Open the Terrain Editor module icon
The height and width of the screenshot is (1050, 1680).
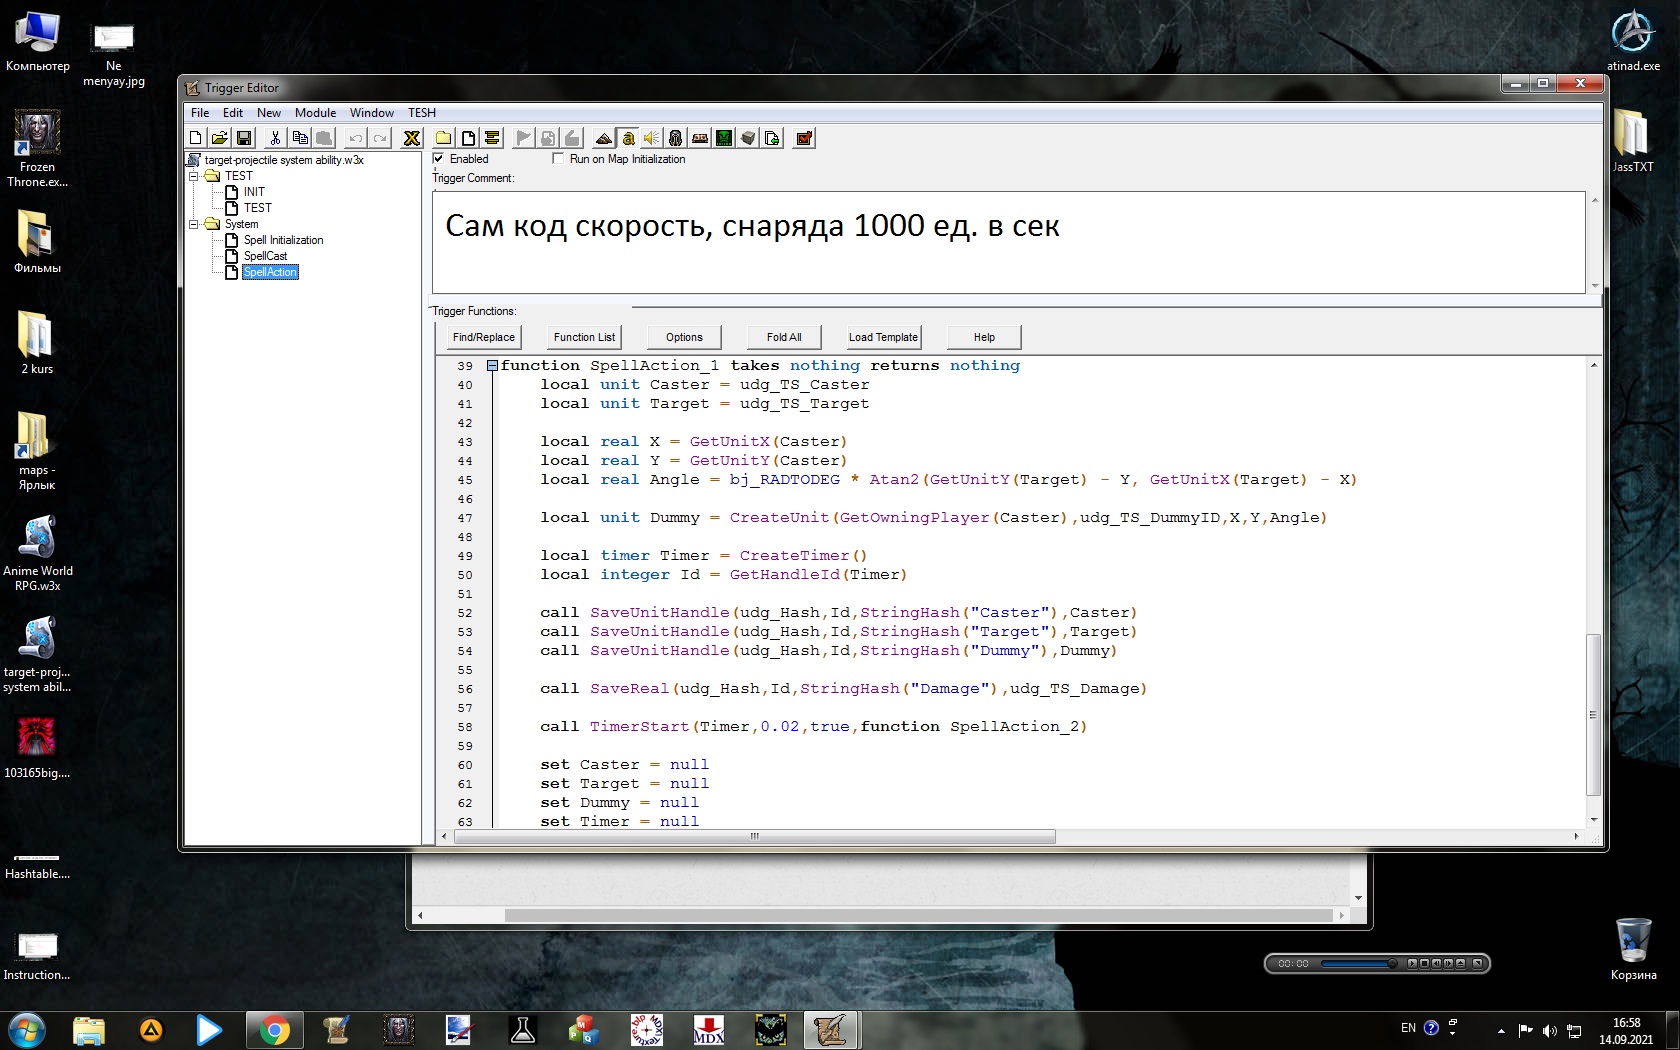603,138
